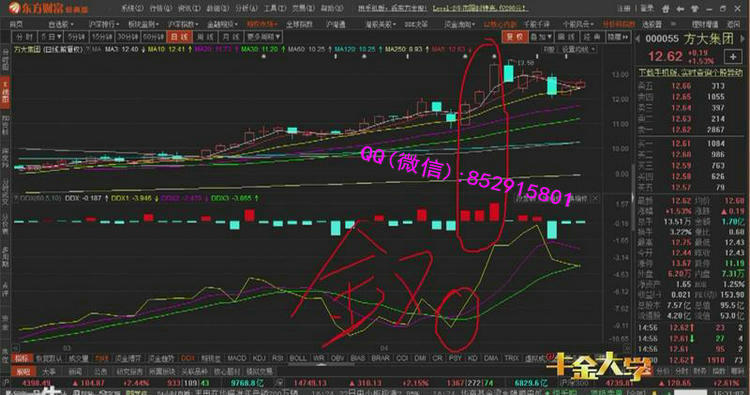This screenshot has width=750, height=395.
Task: Select the KDJ indicator tab
Action: (259, 358)
